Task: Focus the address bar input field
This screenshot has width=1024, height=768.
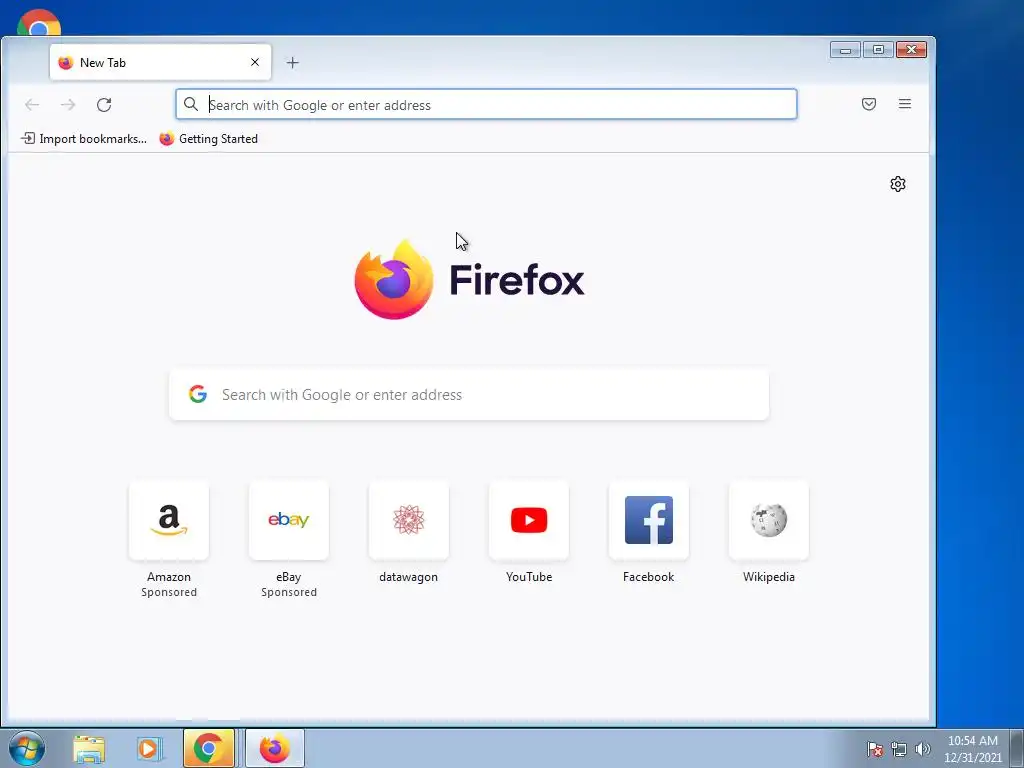Action: 486,104
